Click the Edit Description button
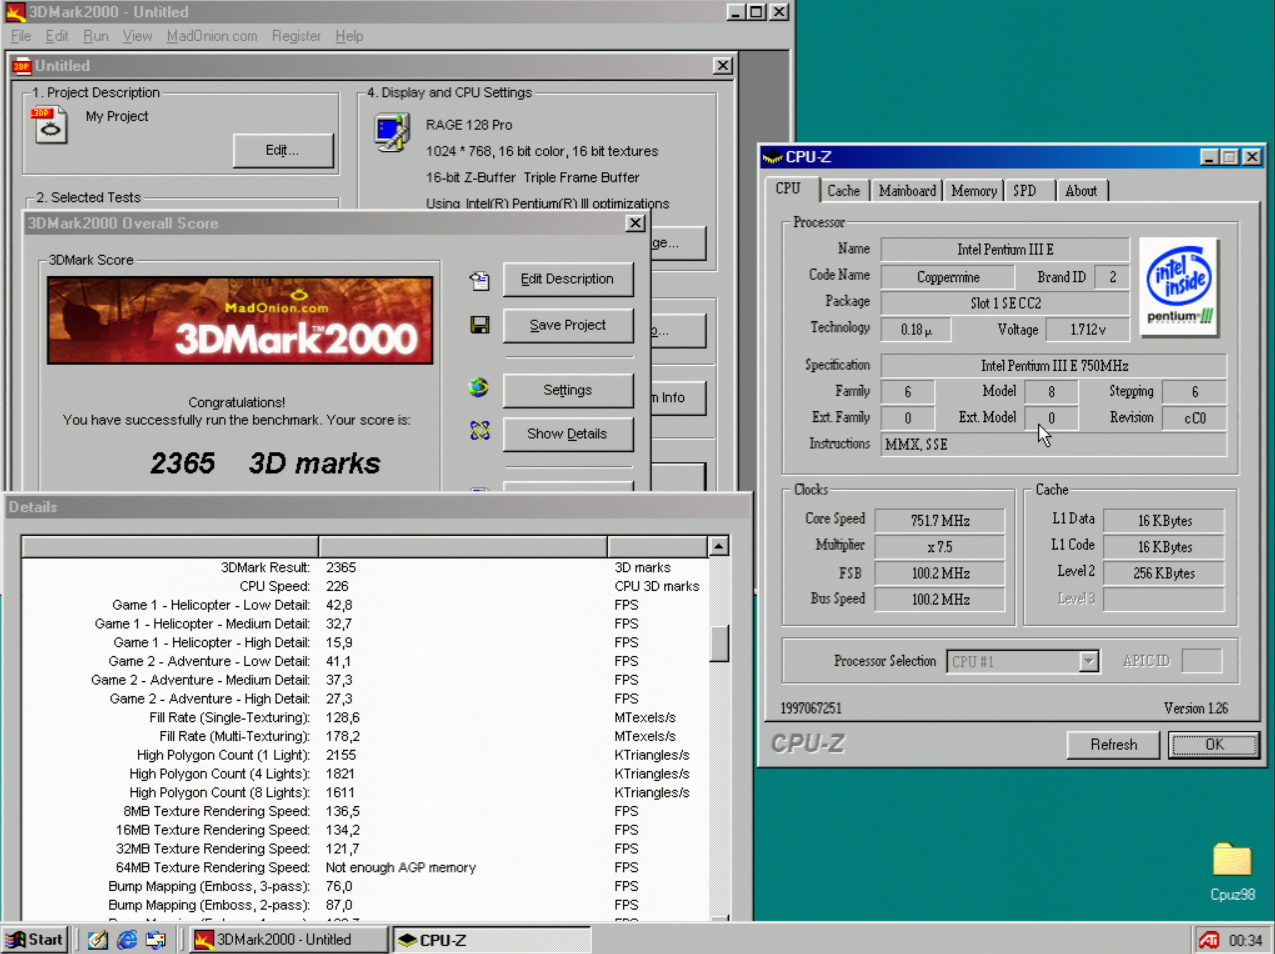Image resolution: width=1275 pixels, height=954 pixels. 567,279
